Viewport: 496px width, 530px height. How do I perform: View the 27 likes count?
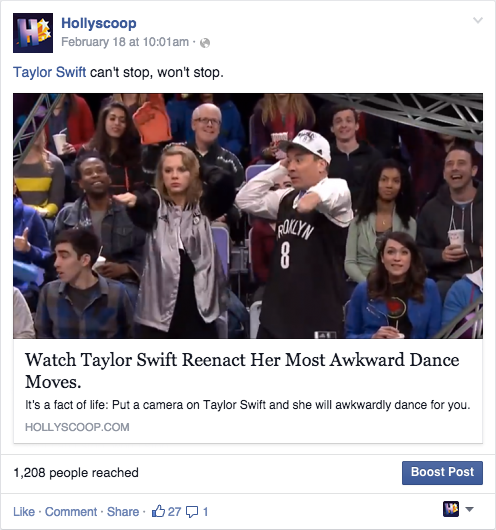[174, 512]
